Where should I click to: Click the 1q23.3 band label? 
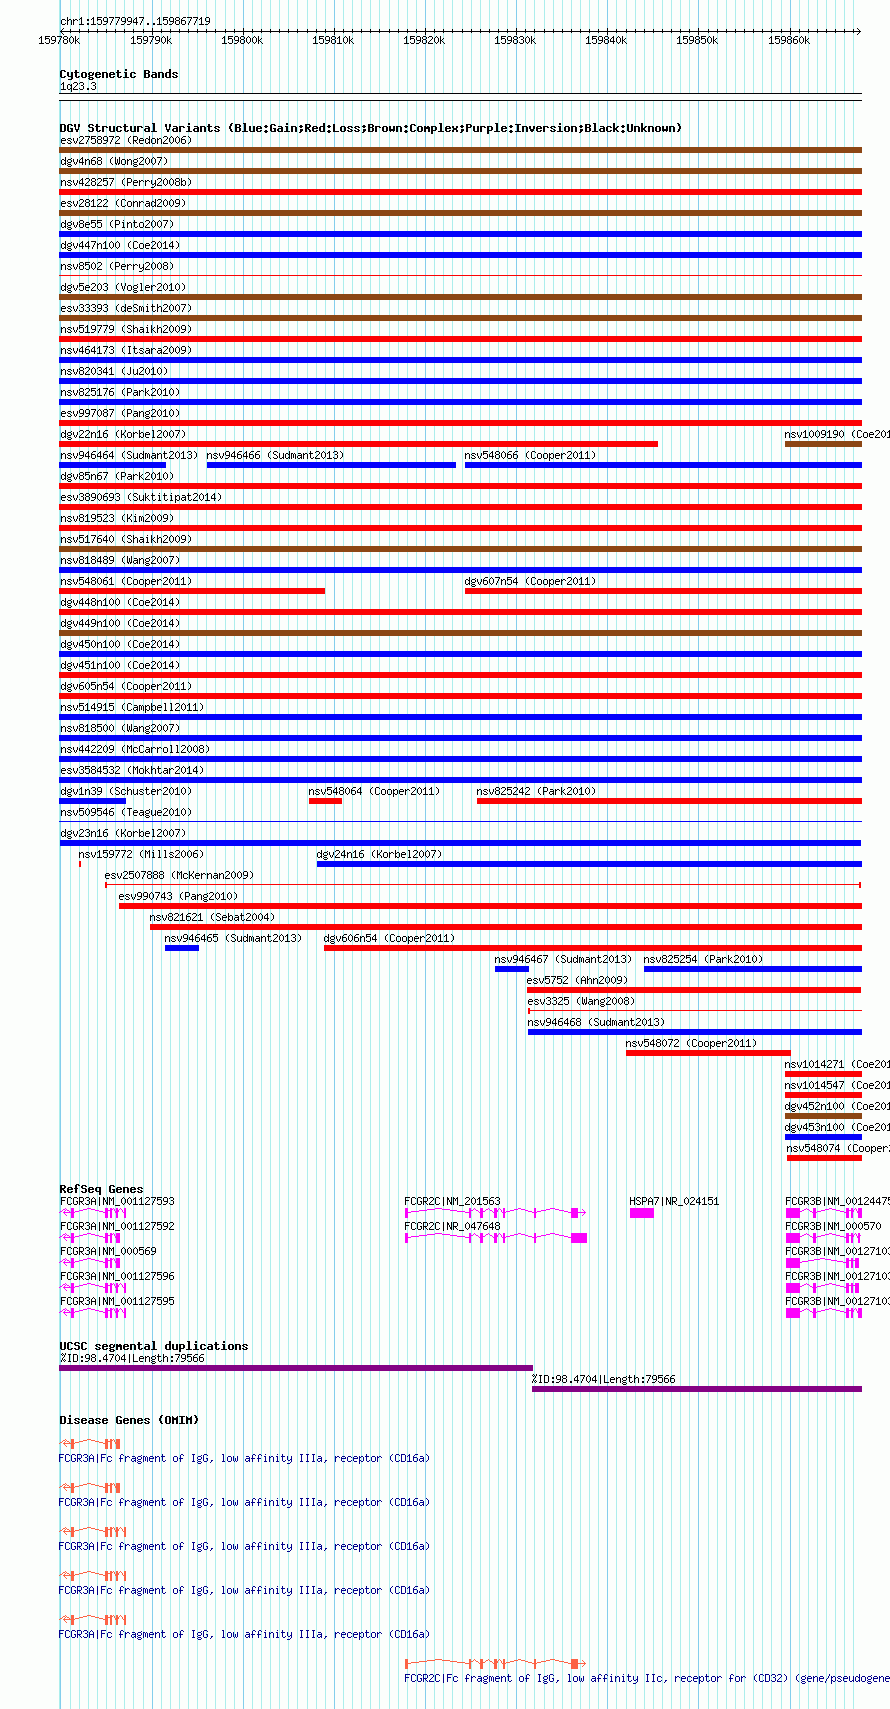[x=78, y=87]
